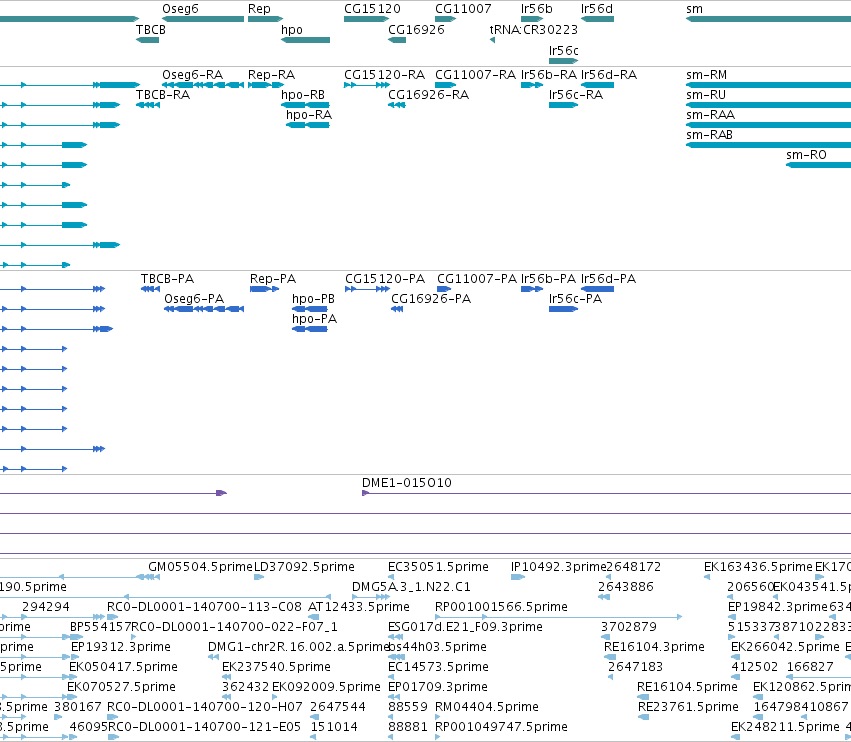Click the DMG5A.3_1.N22.C1 alignment label
This screenshot has width=851, height=742.
[x=411, y=587]
